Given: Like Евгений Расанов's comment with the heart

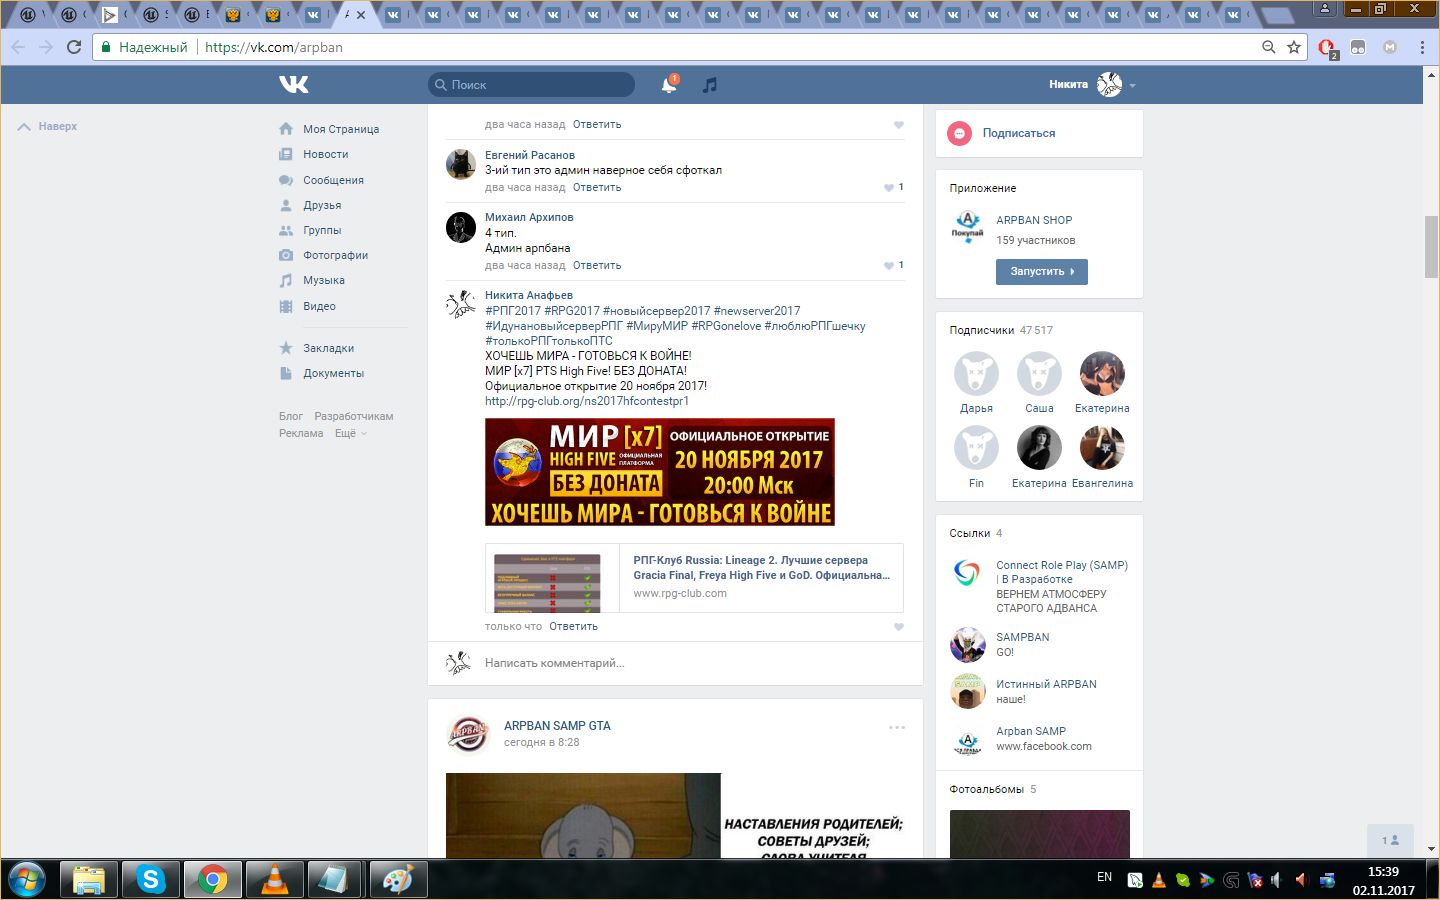Looking at the screenshot, I should click(889, 188).
